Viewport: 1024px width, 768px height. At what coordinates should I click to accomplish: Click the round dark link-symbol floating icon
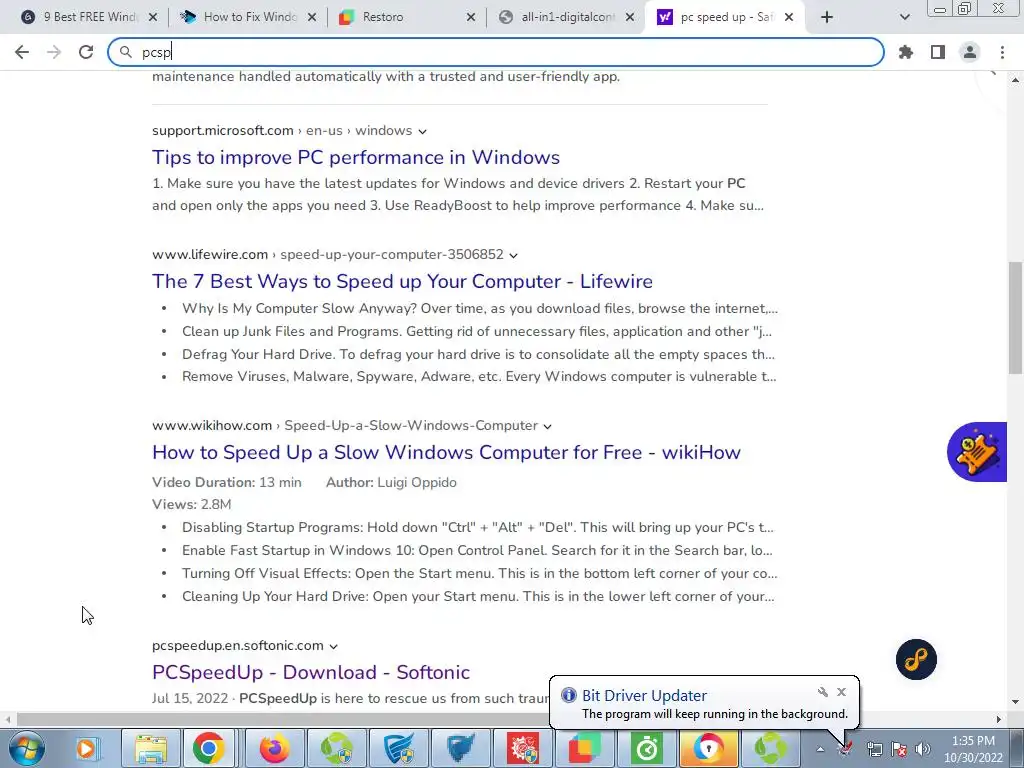916,660
